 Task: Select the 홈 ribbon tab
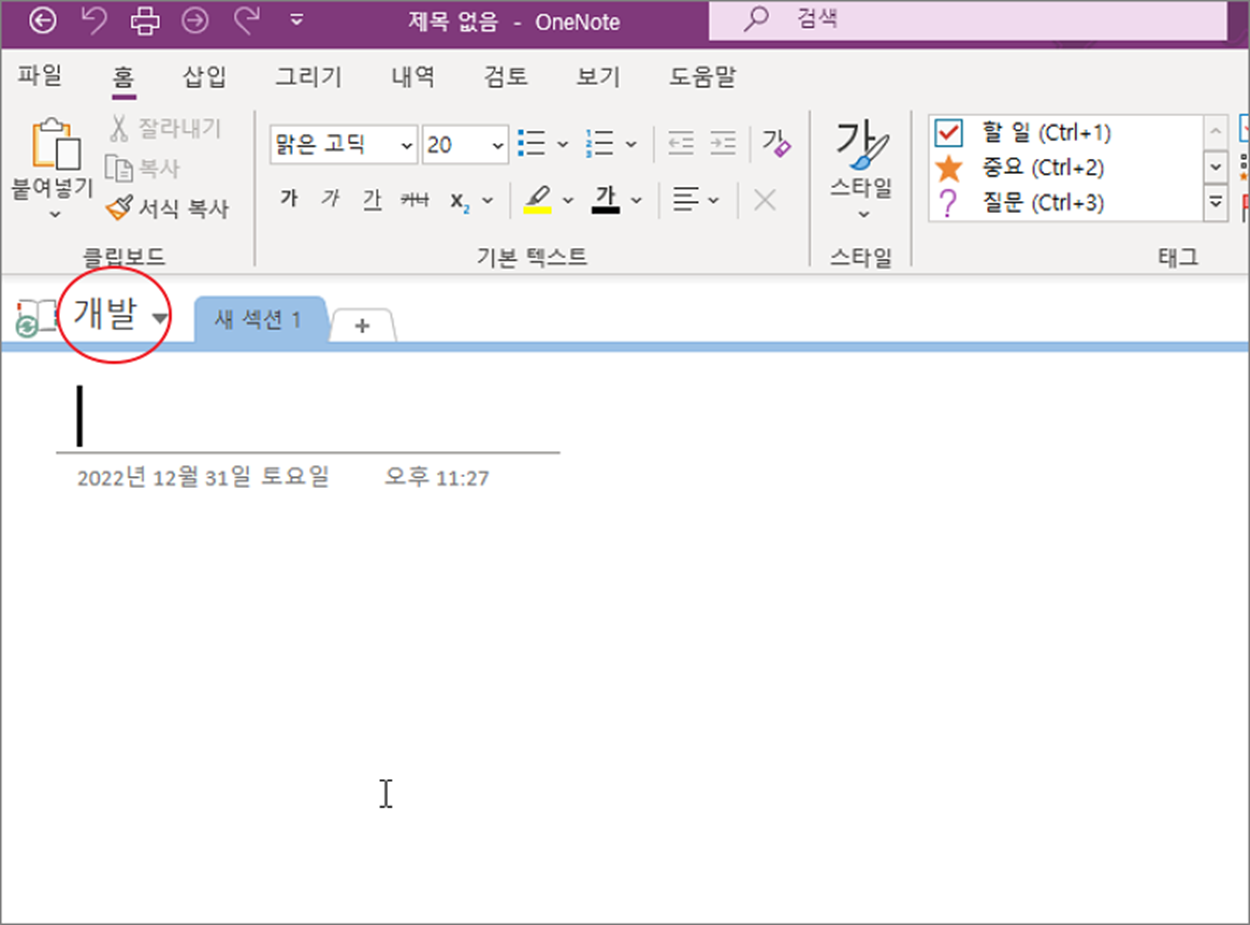[x=123, y=78]
